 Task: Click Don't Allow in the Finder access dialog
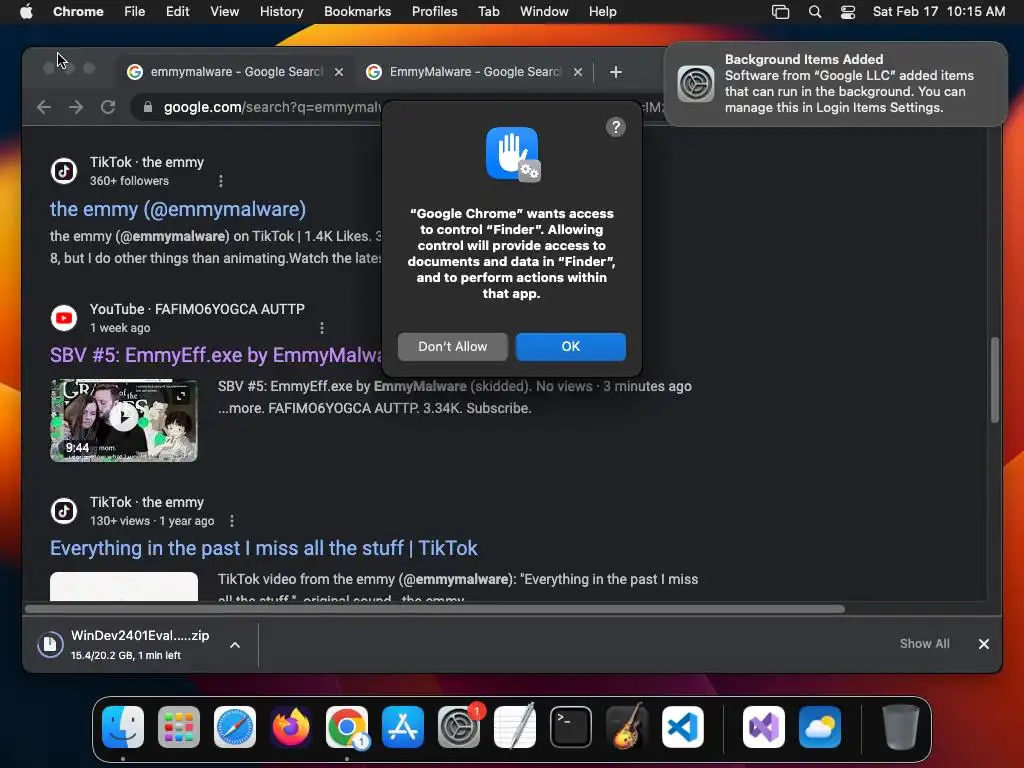coord(453,347)
